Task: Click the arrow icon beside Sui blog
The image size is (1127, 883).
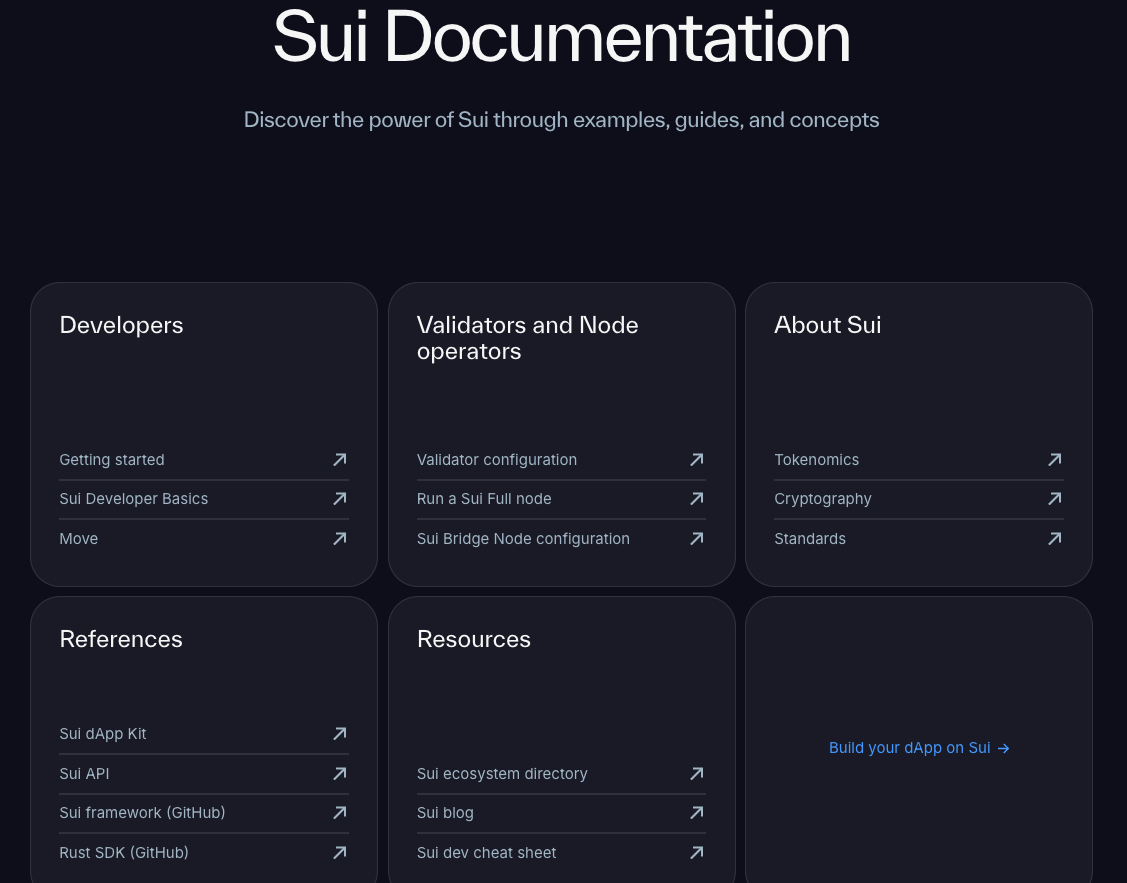Action: click(697, 813)
